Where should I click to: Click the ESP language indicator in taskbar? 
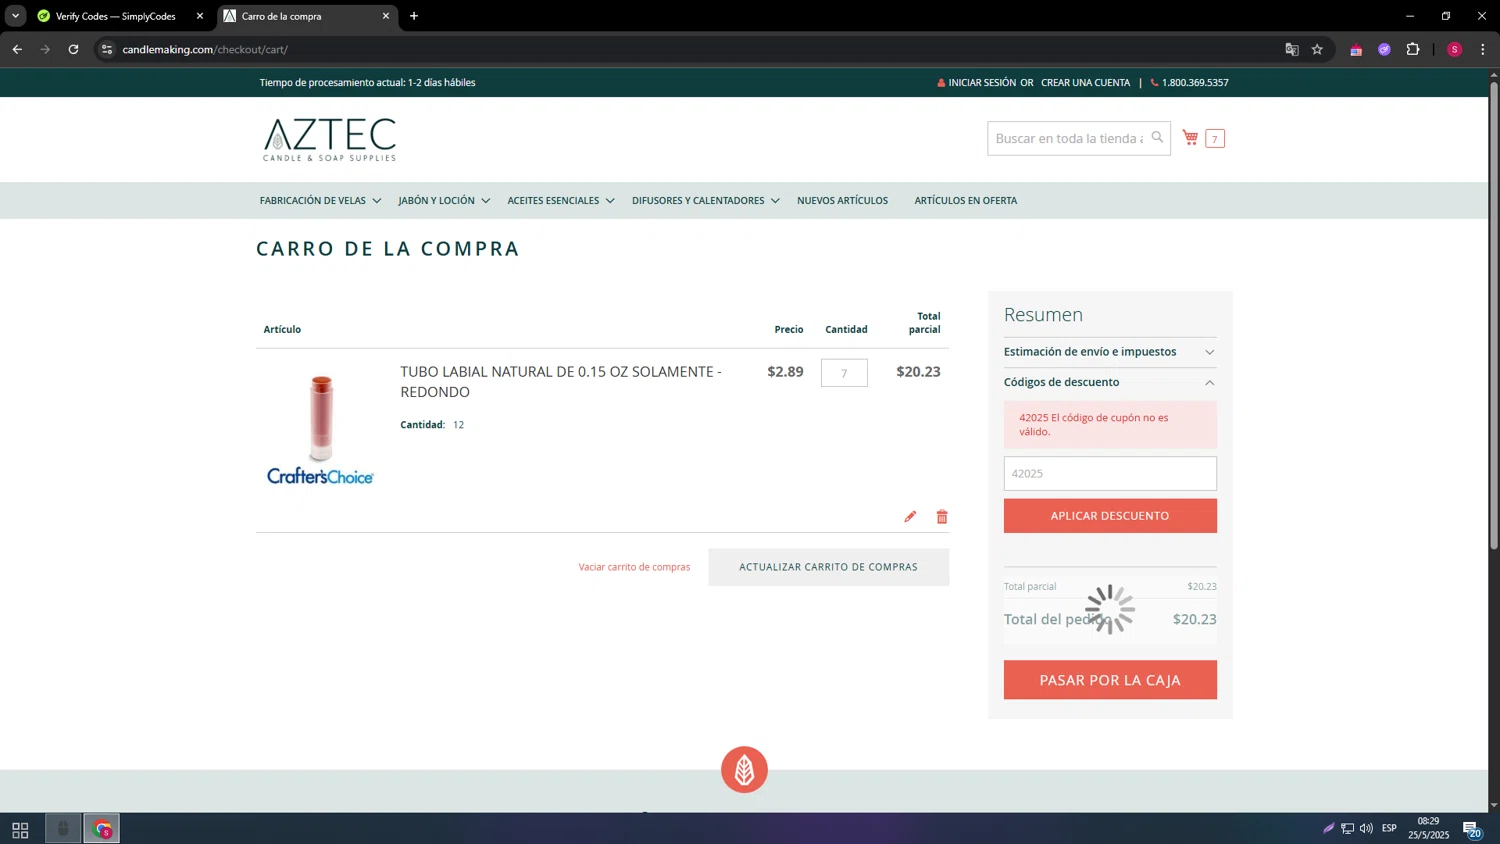pyautogui.click(x=1389, y=828)
